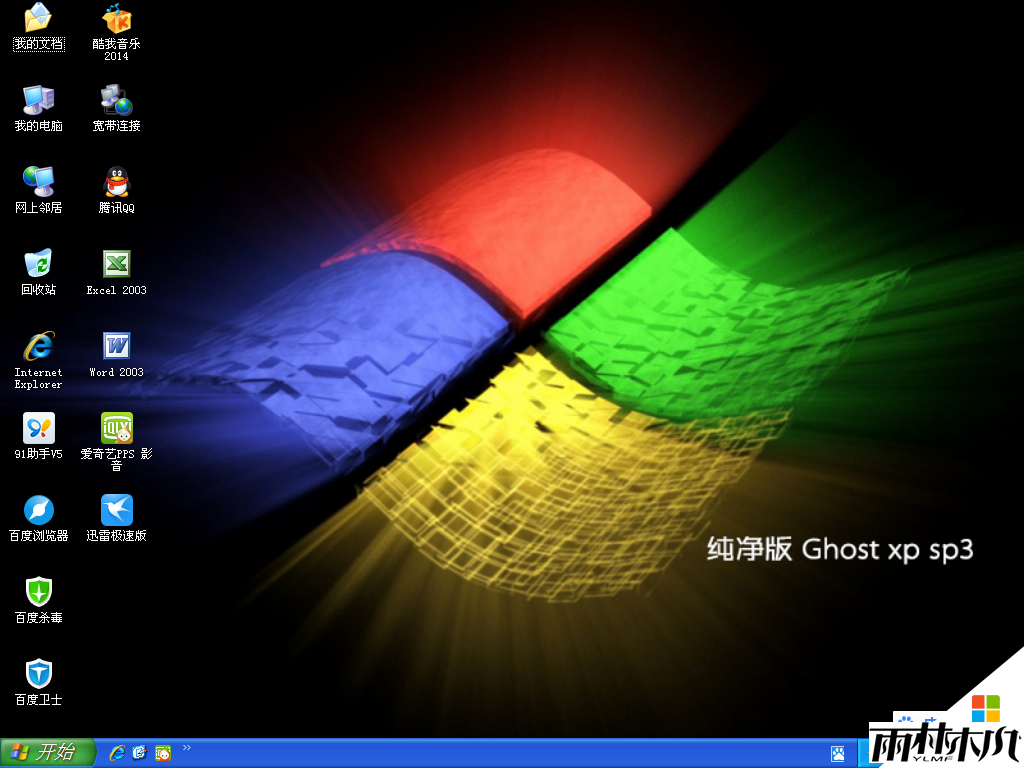Open the 回收站 recycle bin
Screen dimensions: 1024x768
[38, 264]
